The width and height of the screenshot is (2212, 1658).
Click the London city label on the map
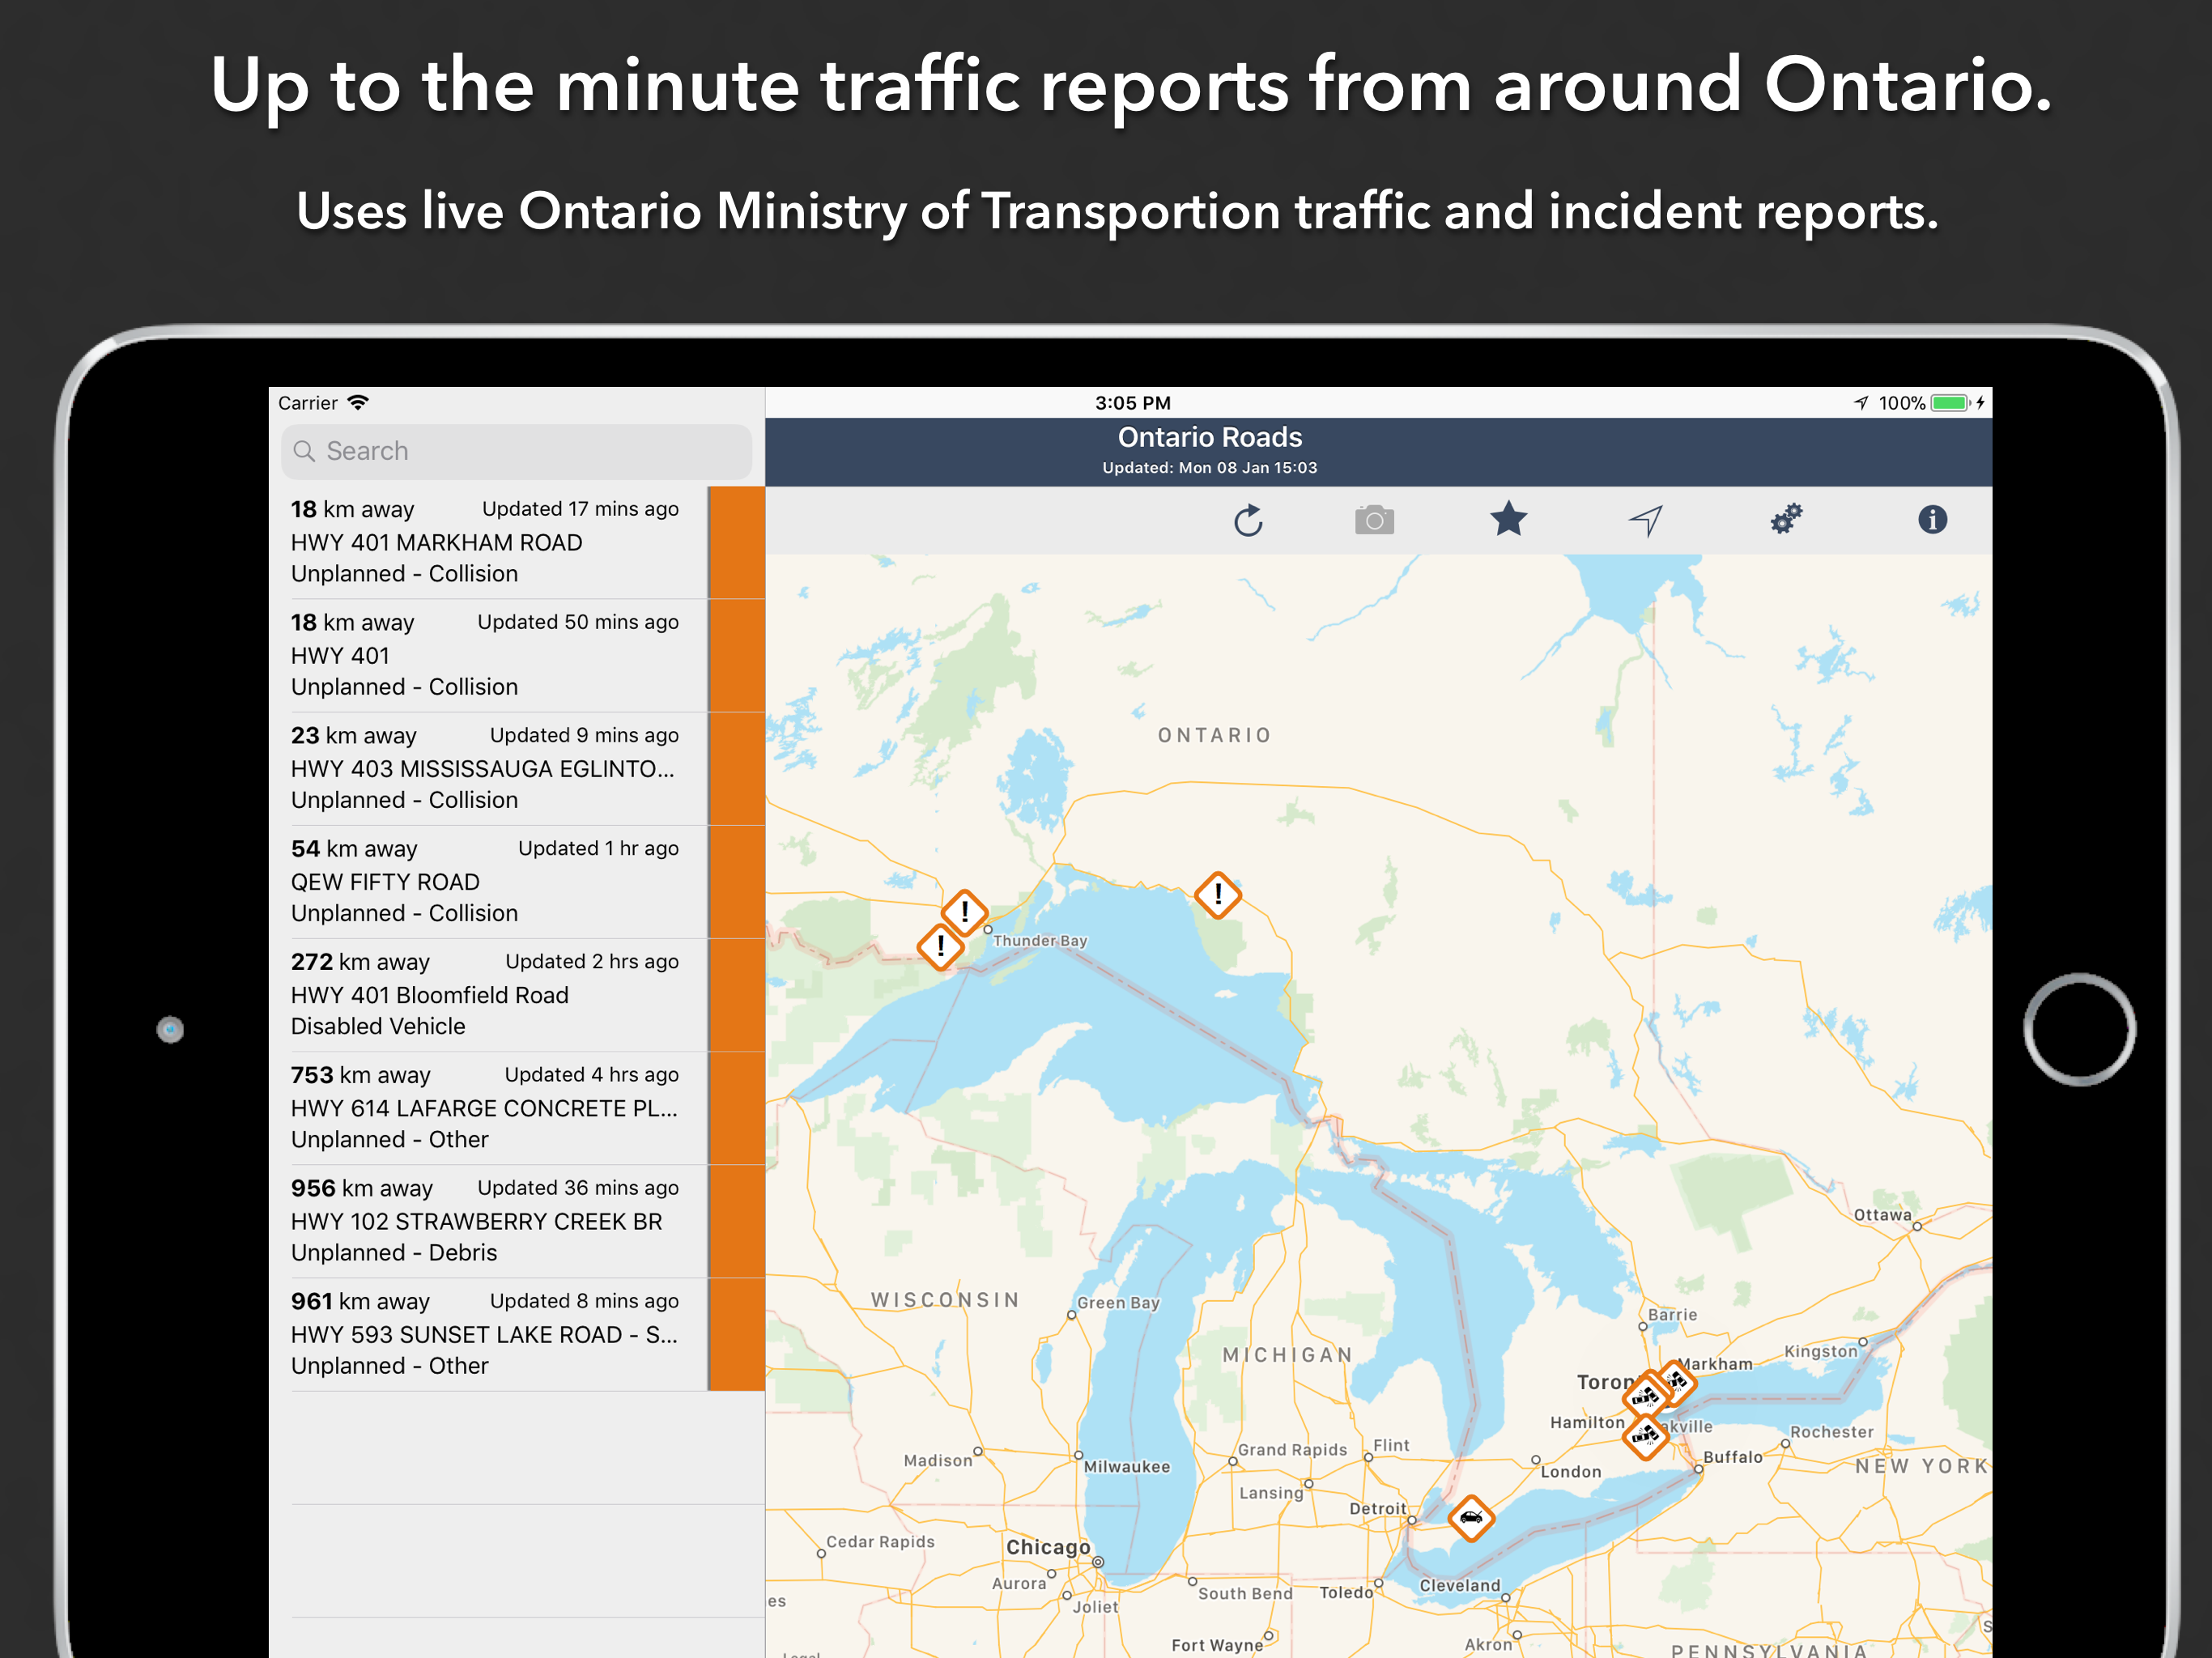(1571, 1472)
